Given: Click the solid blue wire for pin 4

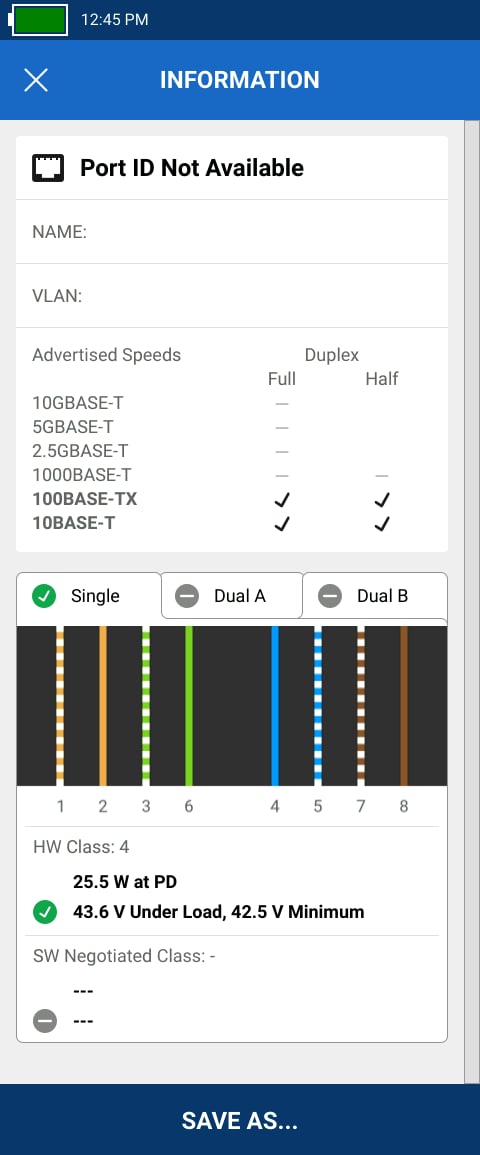Looking at the screenshot, I should click(275, 706).
